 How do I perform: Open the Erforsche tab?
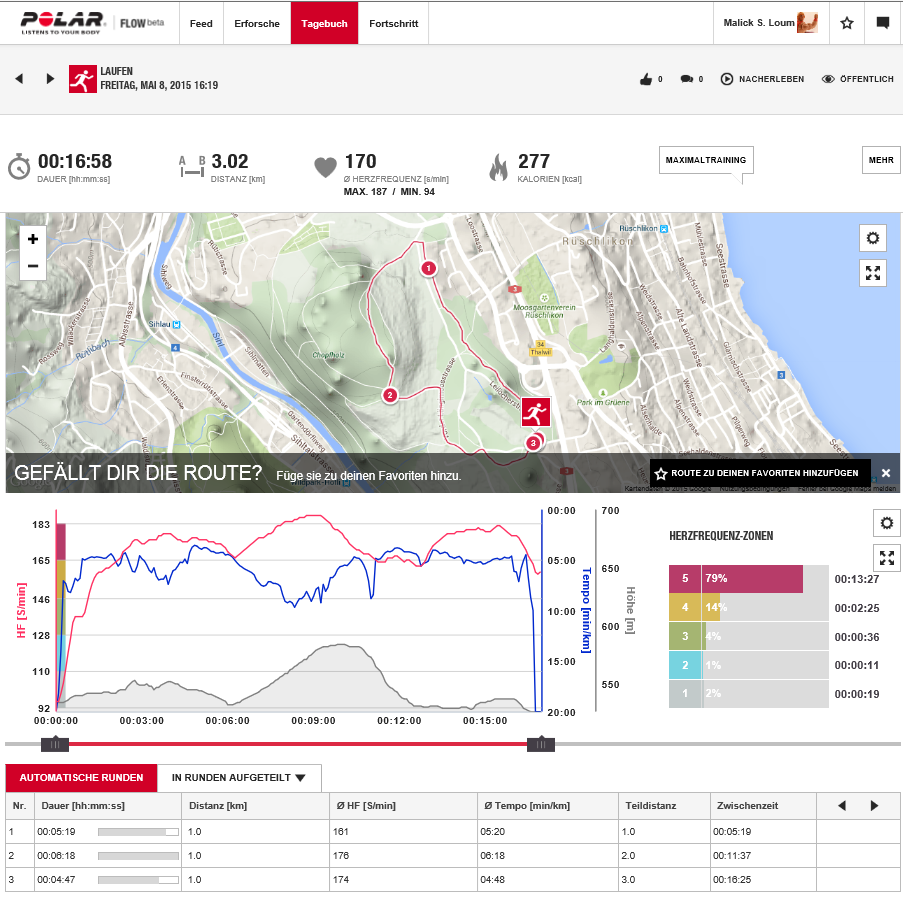(x=257, y=23)
